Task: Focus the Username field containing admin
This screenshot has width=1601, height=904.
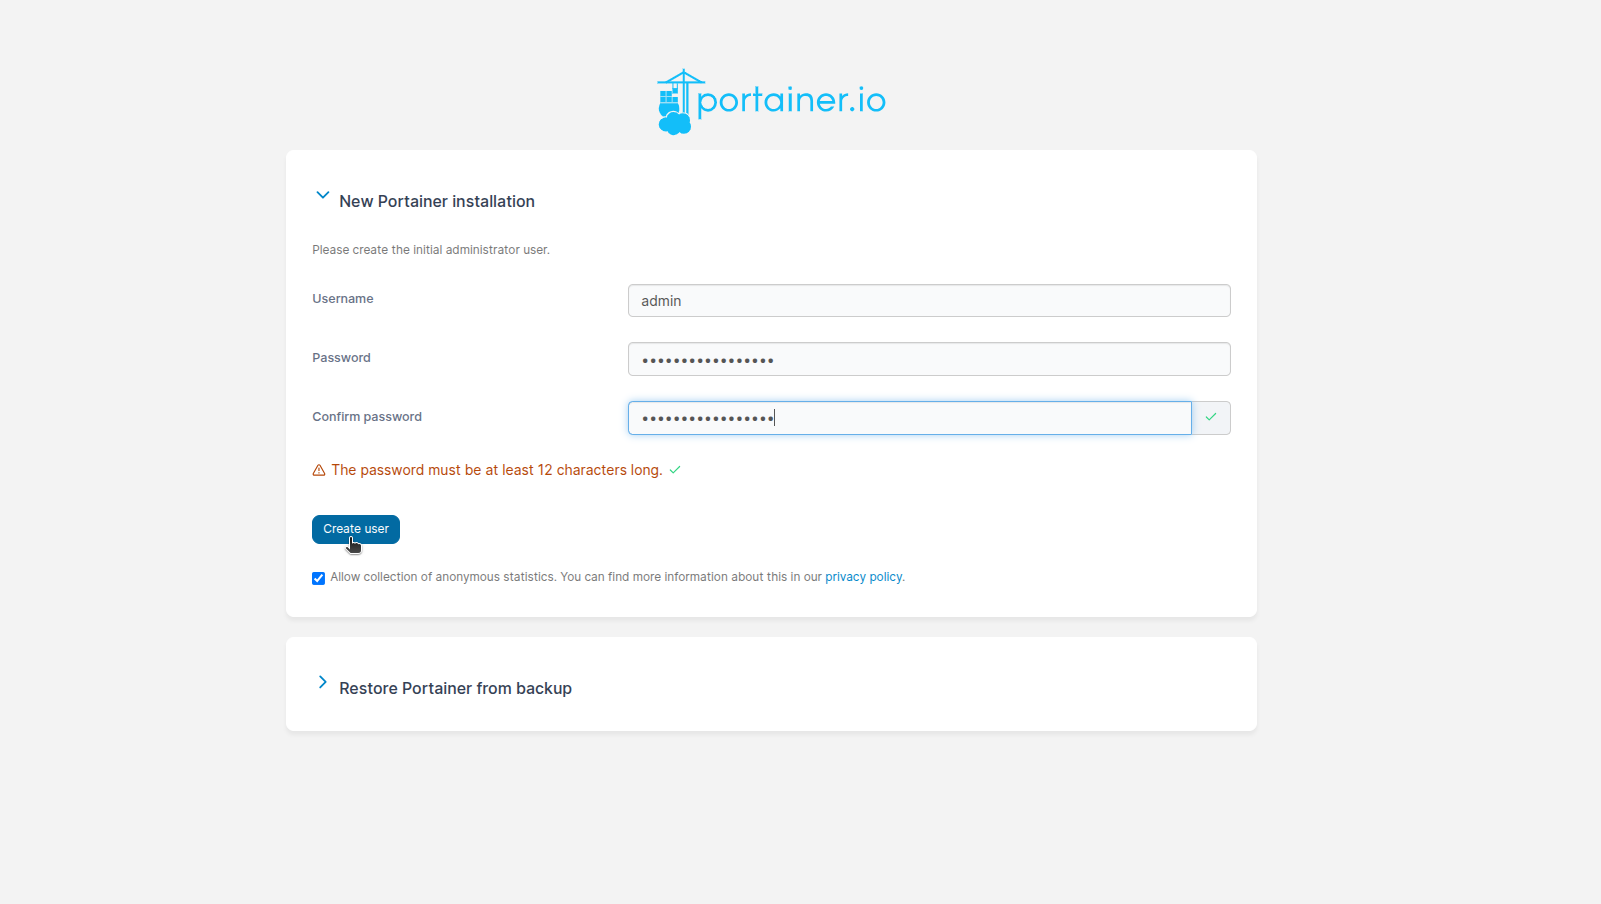Action: tap(929, 301)
